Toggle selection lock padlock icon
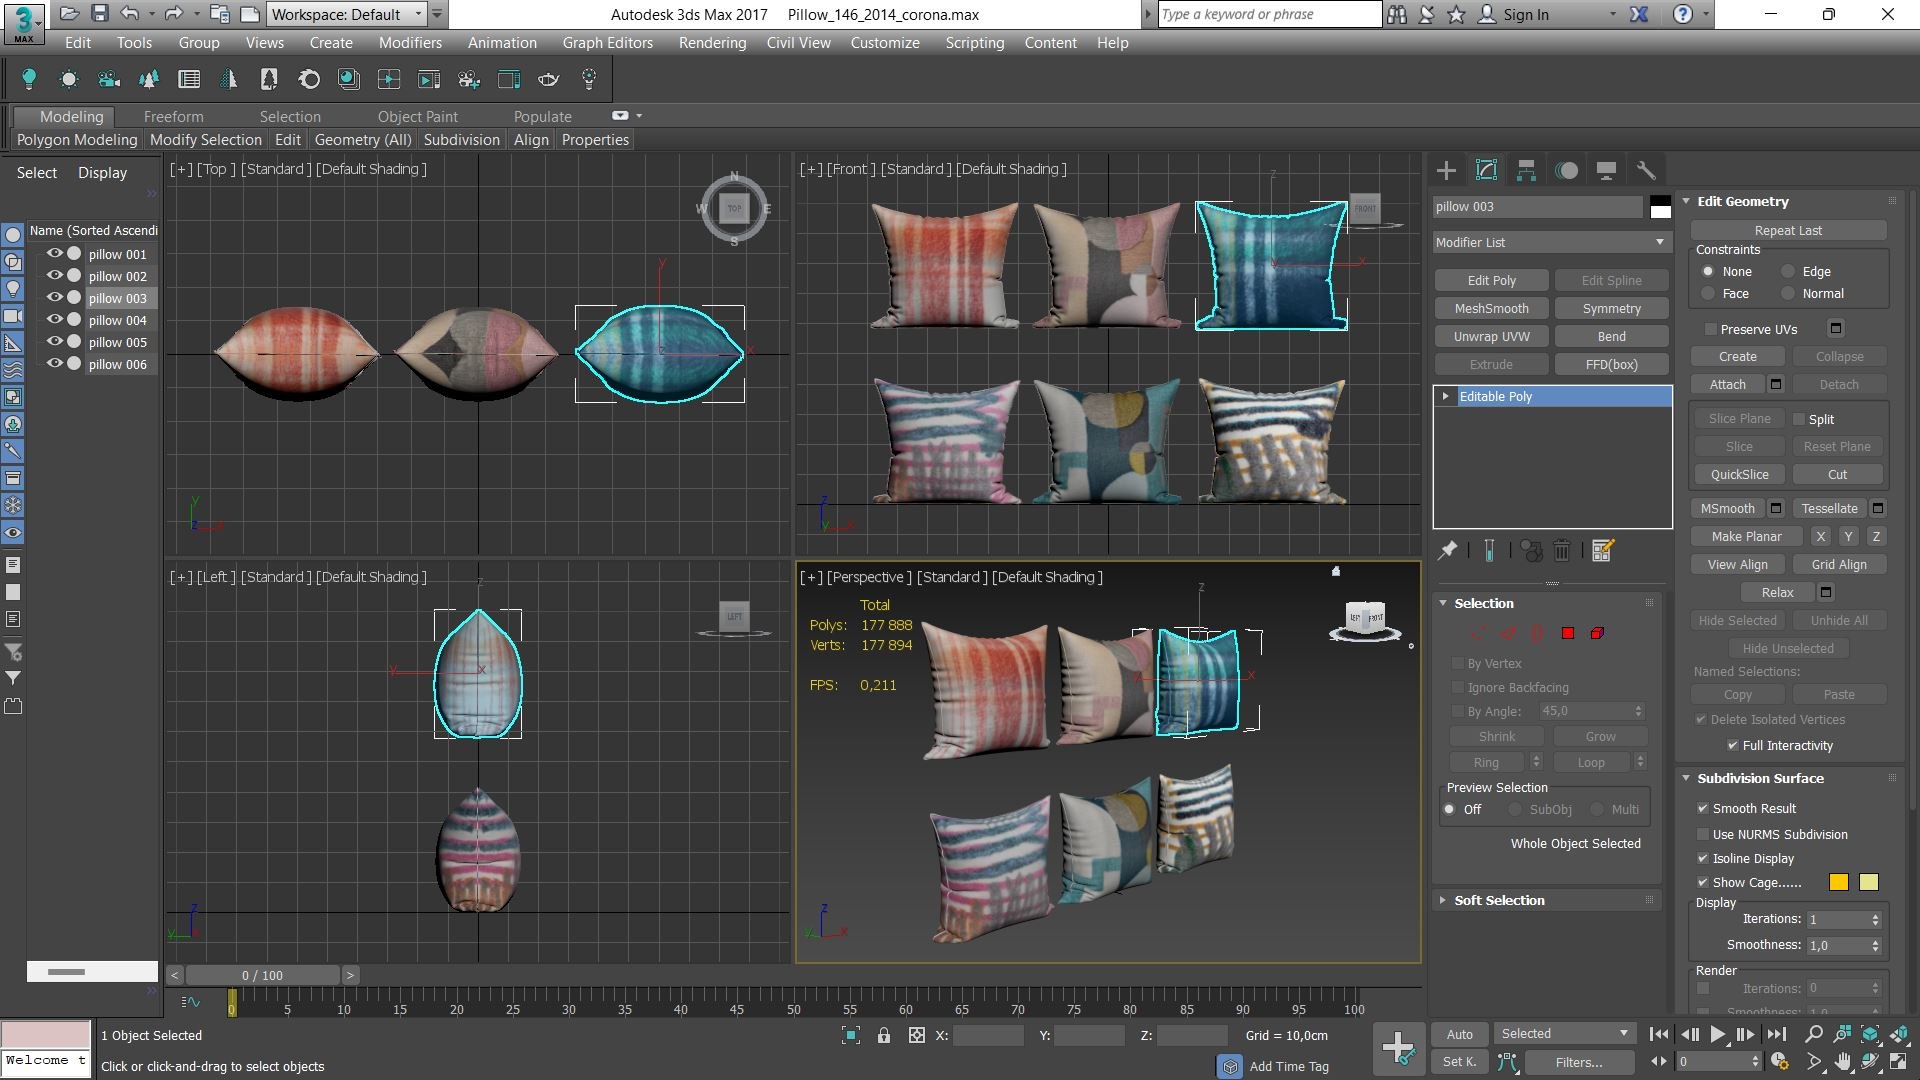 pyautogui.click(x=884, y=1035)
